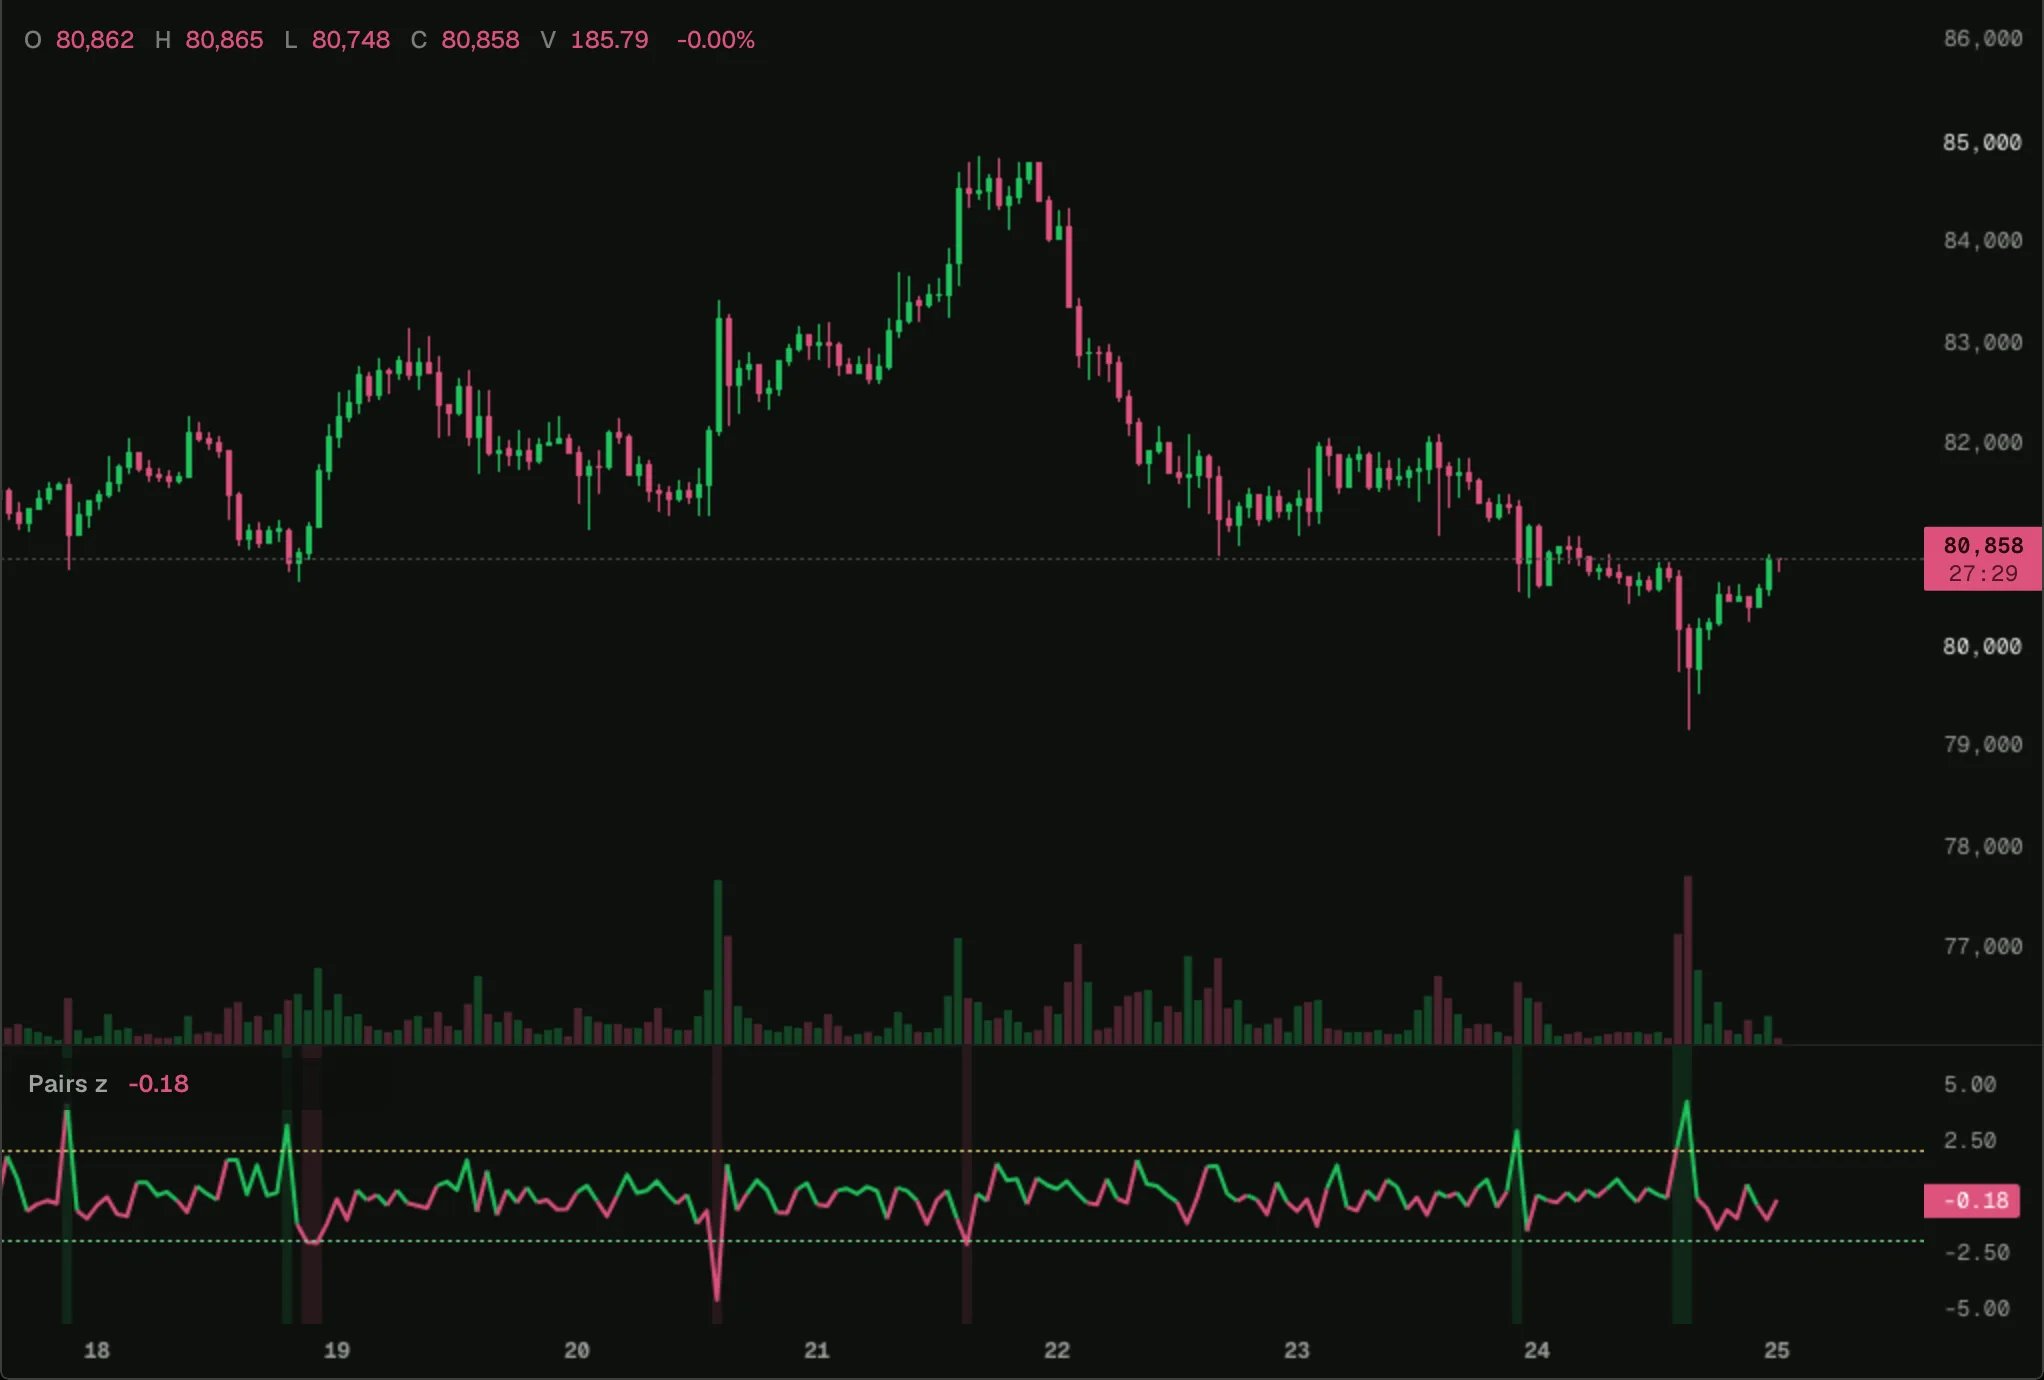Viewport: 2044px width, 1380px height.
Task: Click the 85,000 price axis label
Action: [x=1982, y=143]
